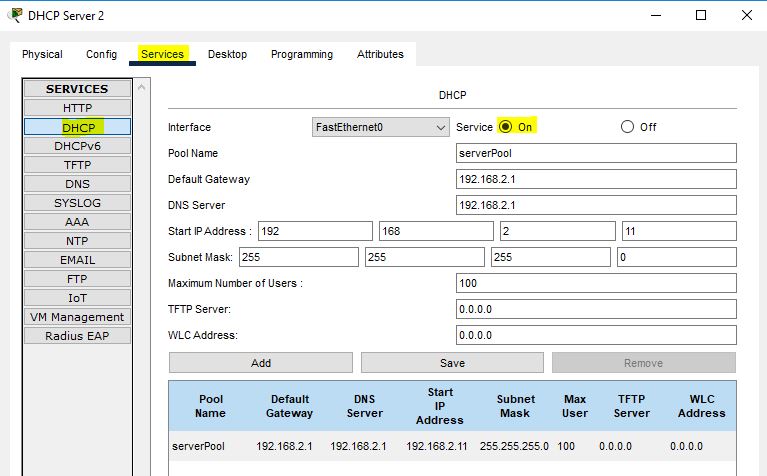Open the SYSLOG service

[77, 203]
